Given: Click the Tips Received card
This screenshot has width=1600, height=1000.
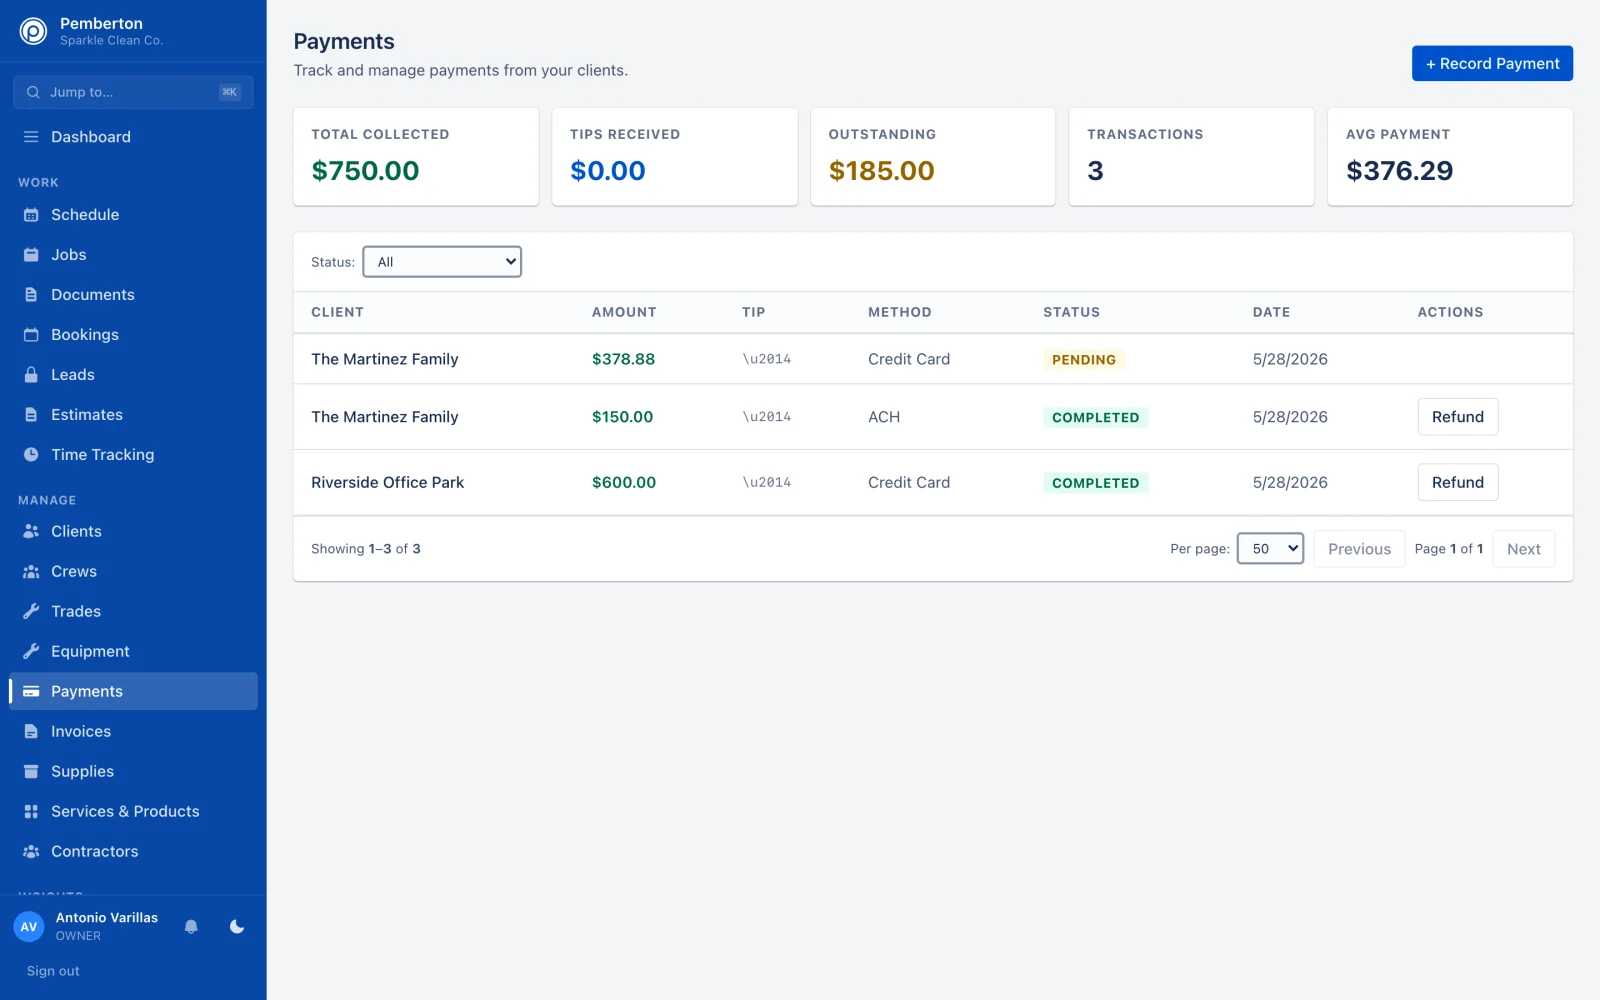Looking at the screenshot, I should [675, 157].
